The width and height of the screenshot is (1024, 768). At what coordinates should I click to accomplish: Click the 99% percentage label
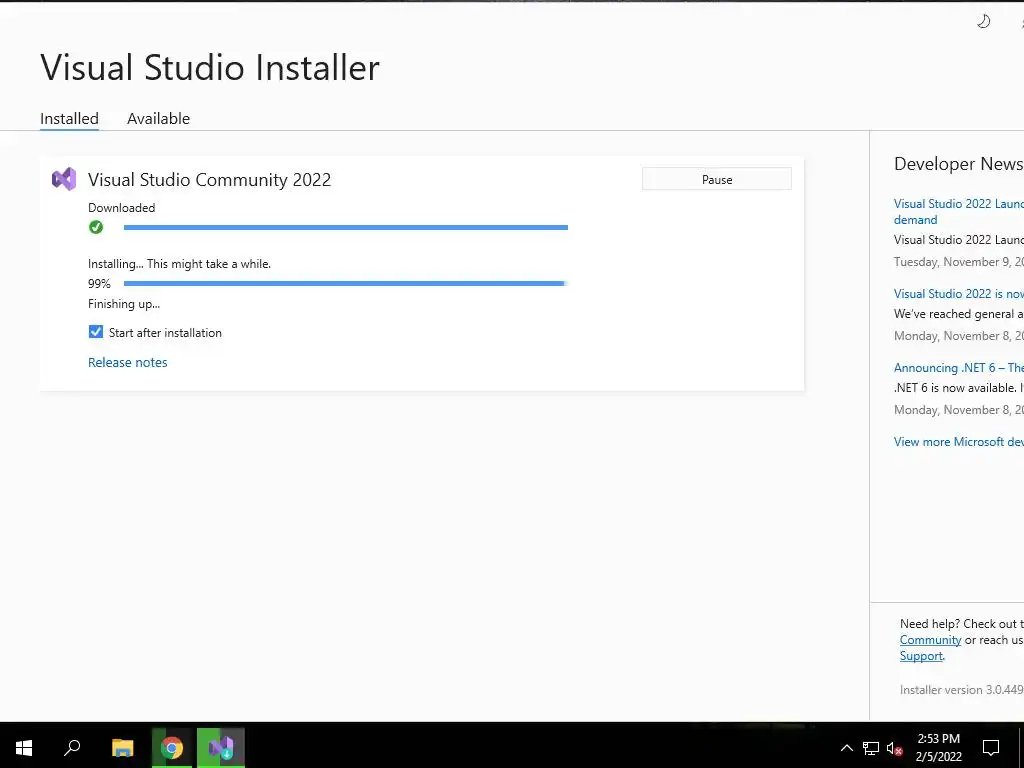pyautogui.click(x=99, y=283)
